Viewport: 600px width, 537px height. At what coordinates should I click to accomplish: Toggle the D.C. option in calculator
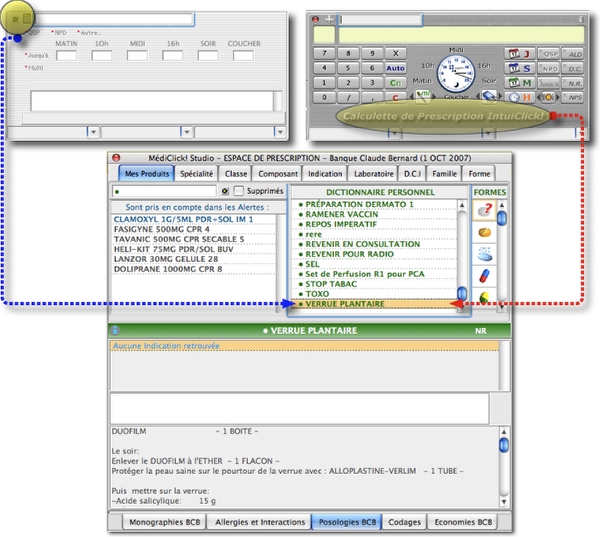click(573, 69)
